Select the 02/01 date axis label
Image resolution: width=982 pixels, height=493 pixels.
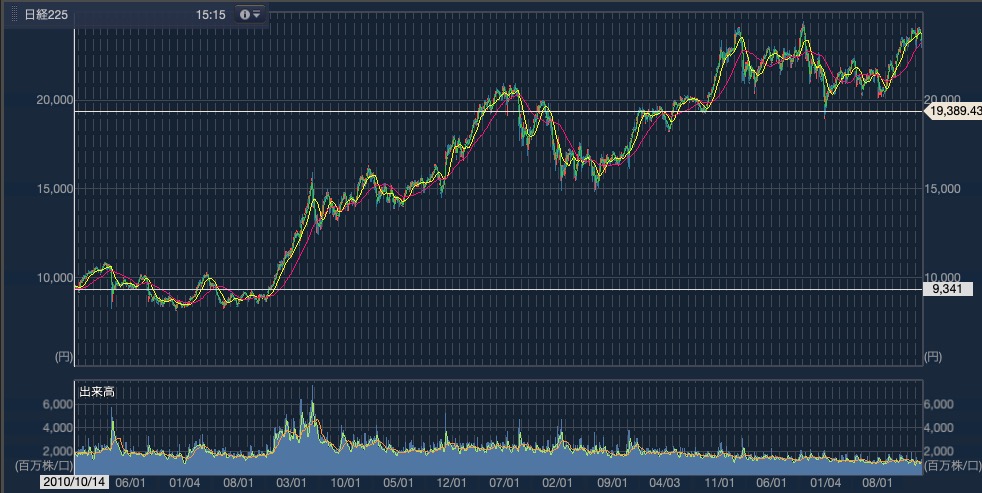point(558,481)
